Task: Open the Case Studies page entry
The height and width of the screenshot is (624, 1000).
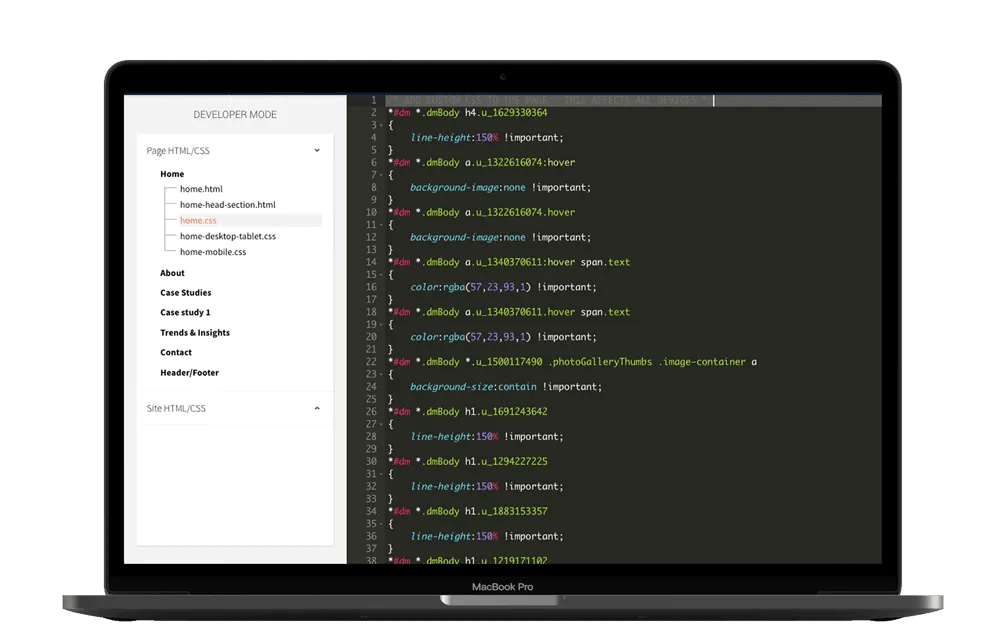Action: (186, 293)
